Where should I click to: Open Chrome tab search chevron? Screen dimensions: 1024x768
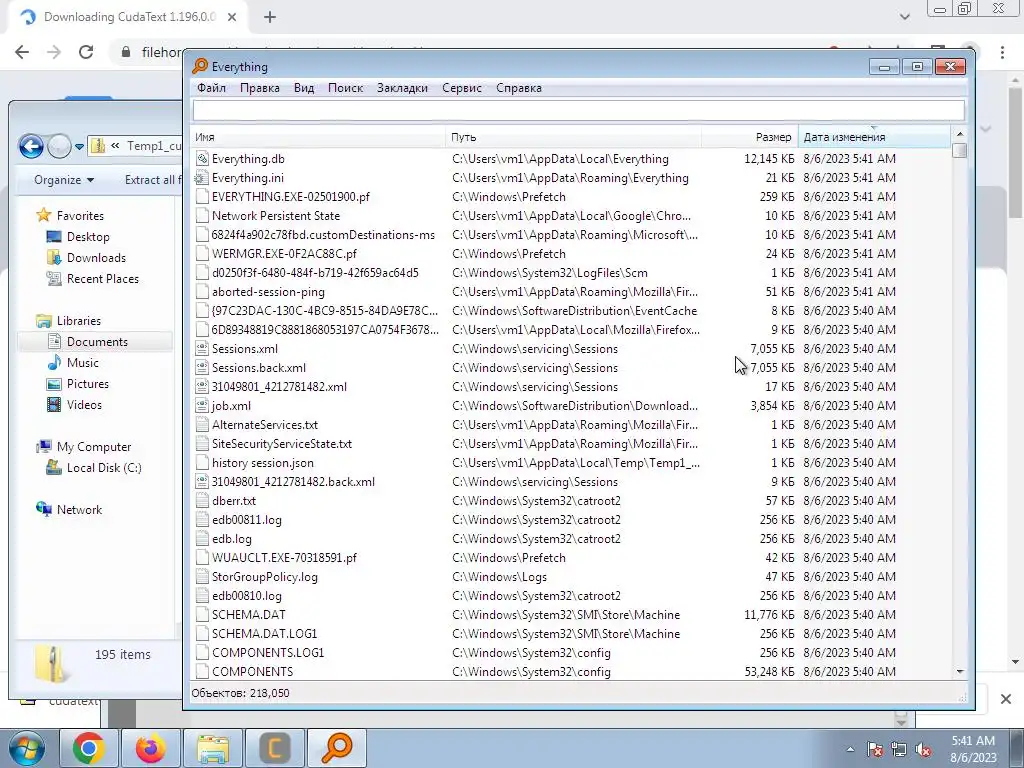[x=904, y=17]
